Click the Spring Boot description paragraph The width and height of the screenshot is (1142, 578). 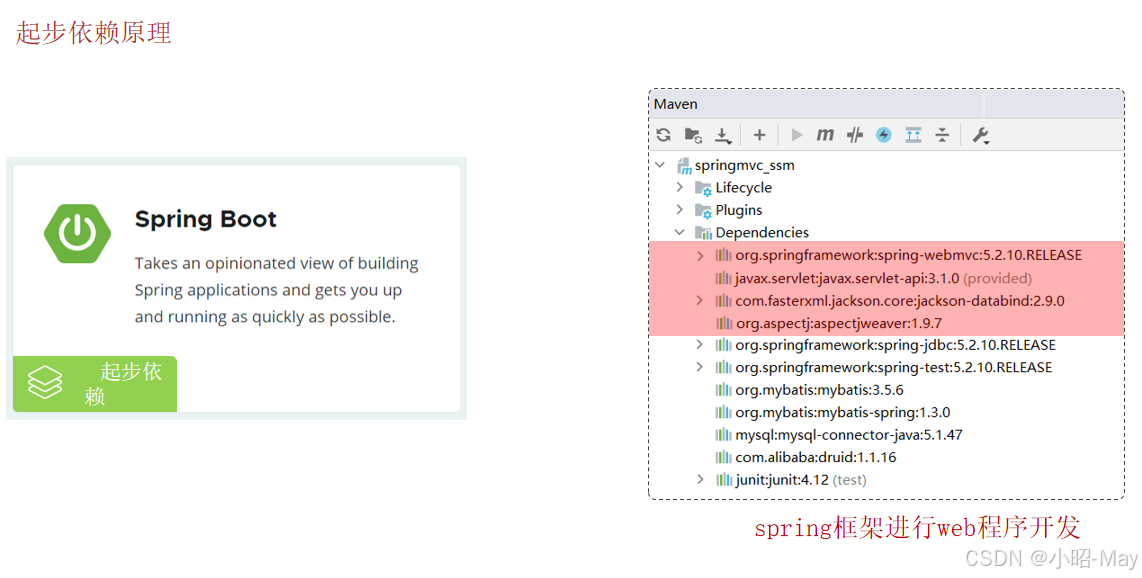point(277,290)
